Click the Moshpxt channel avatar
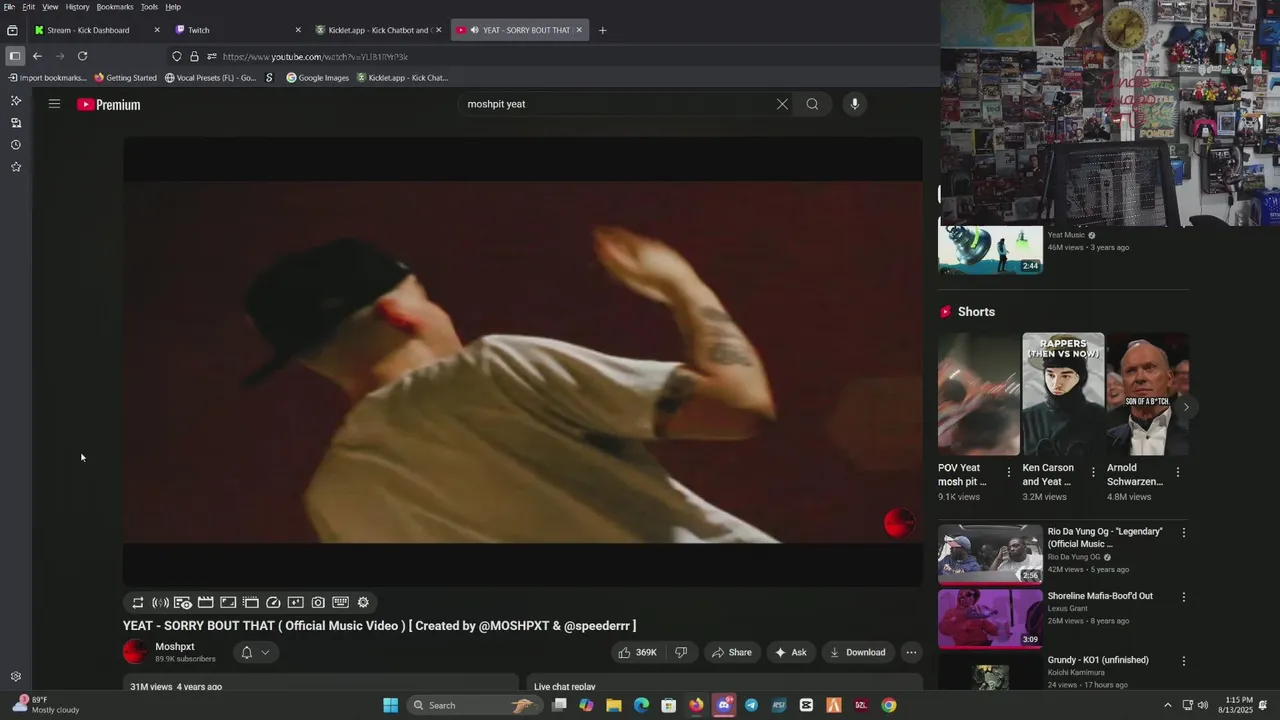 click(135, 652)
